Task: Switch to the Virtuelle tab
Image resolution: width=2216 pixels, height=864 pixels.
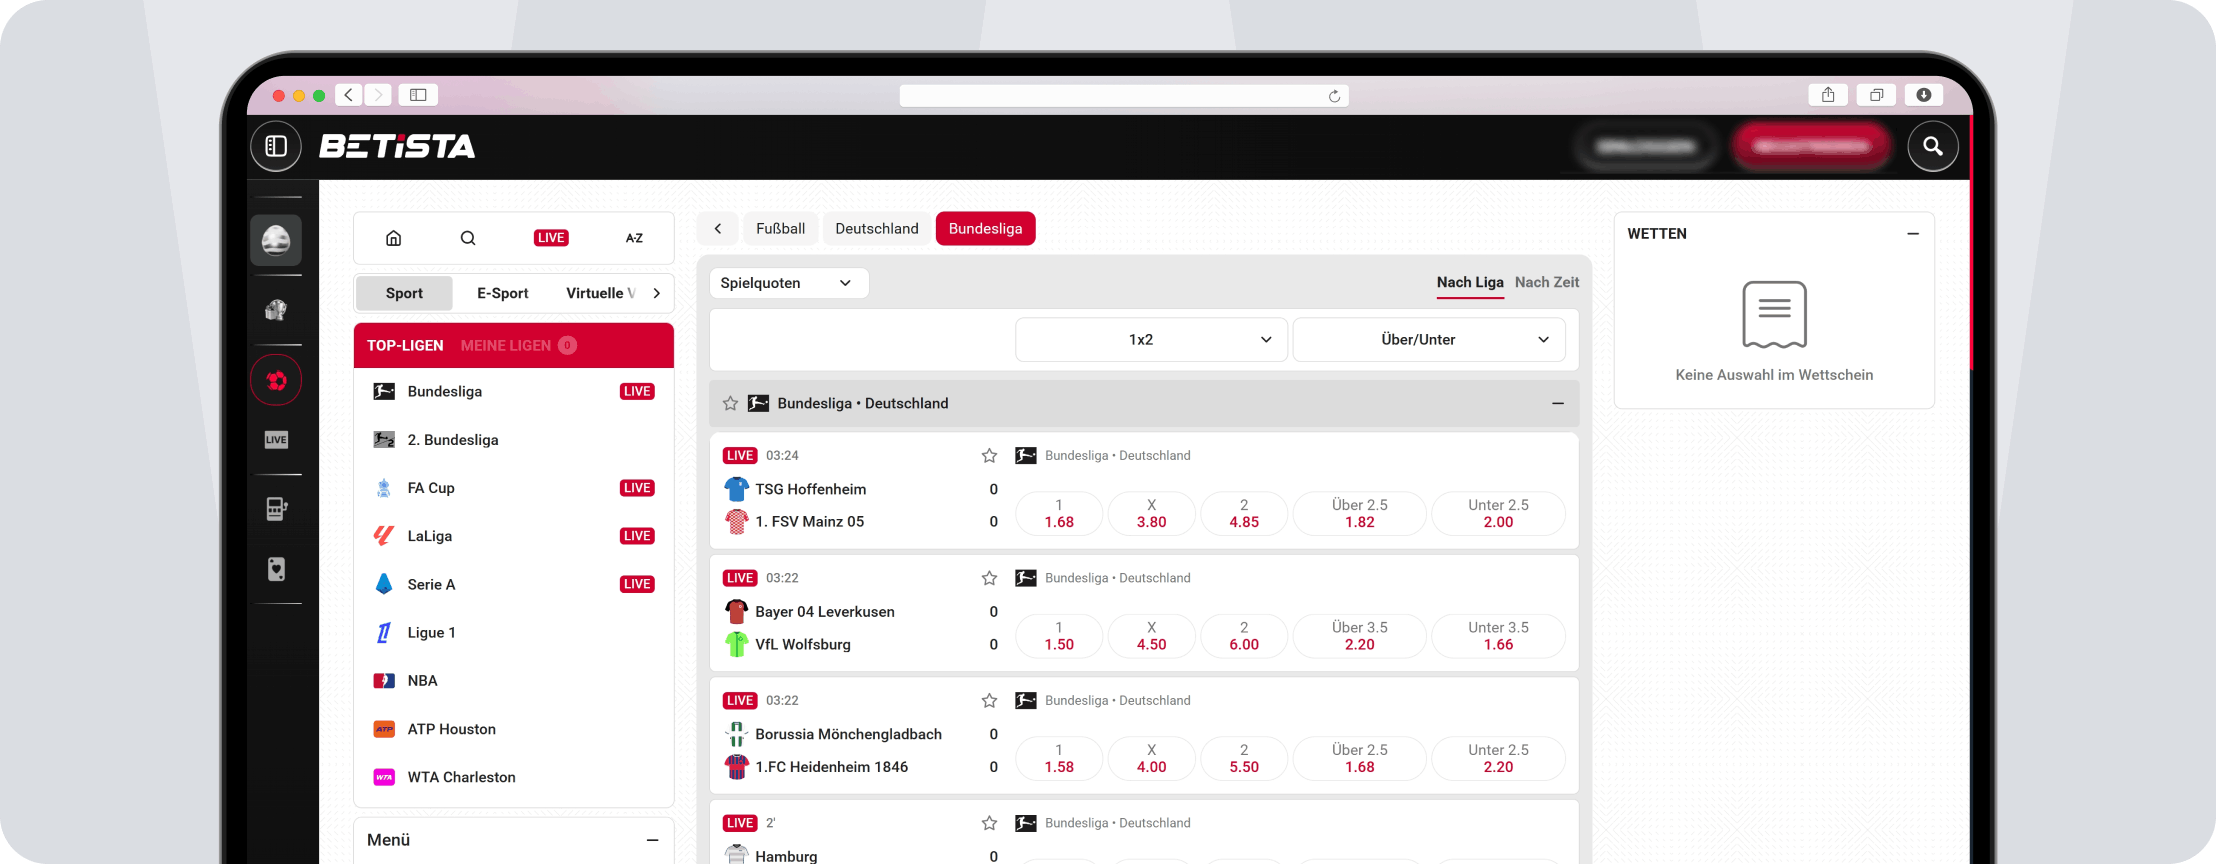Action: click(x=600, y=293)
